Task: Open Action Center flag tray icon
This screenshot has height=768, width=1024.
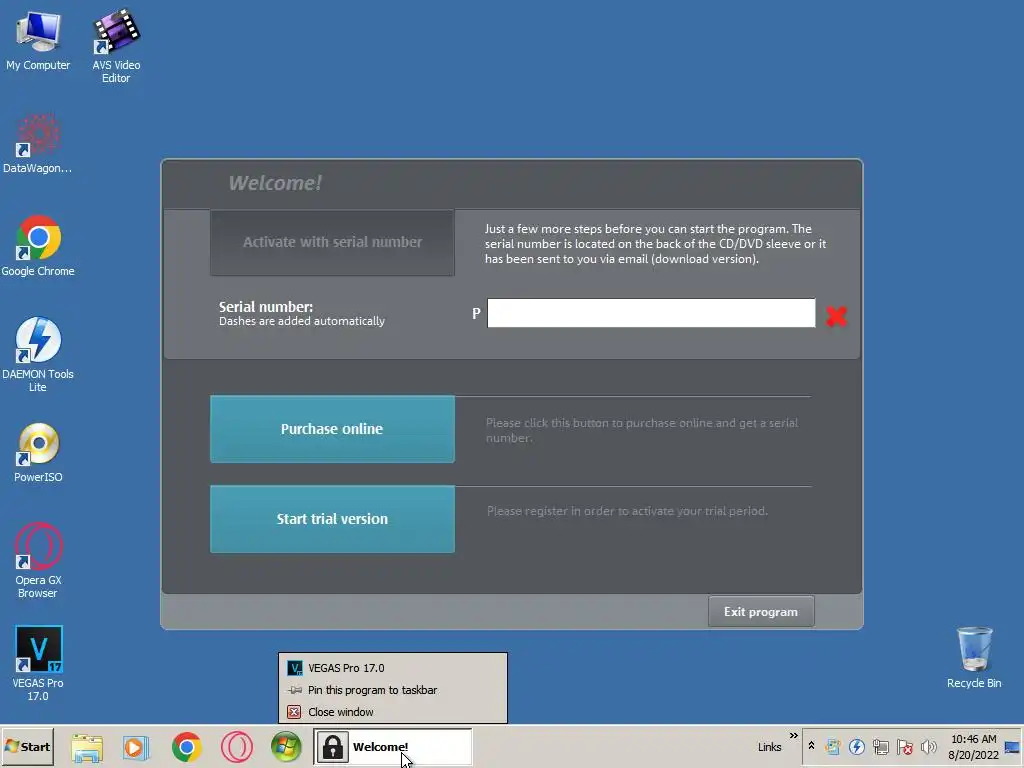Action: click(904, 746)
